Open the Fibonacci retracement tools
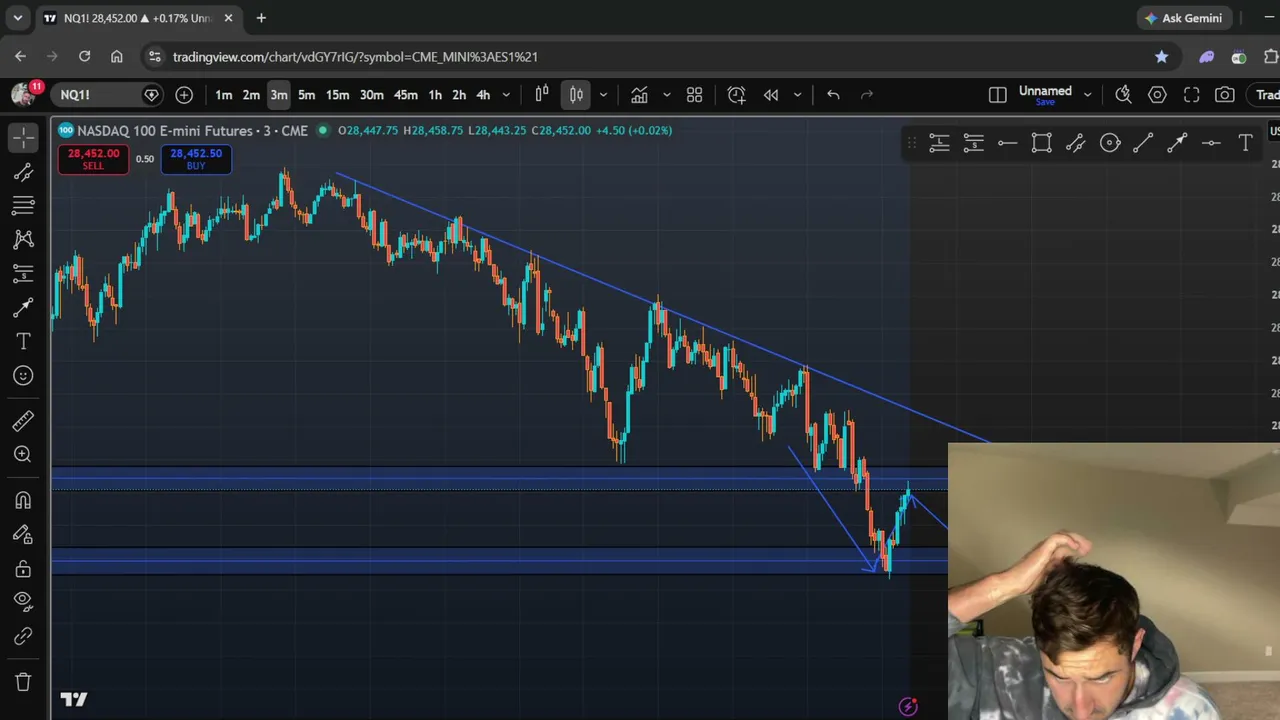The image size is (1280, 720). [23, 206]
